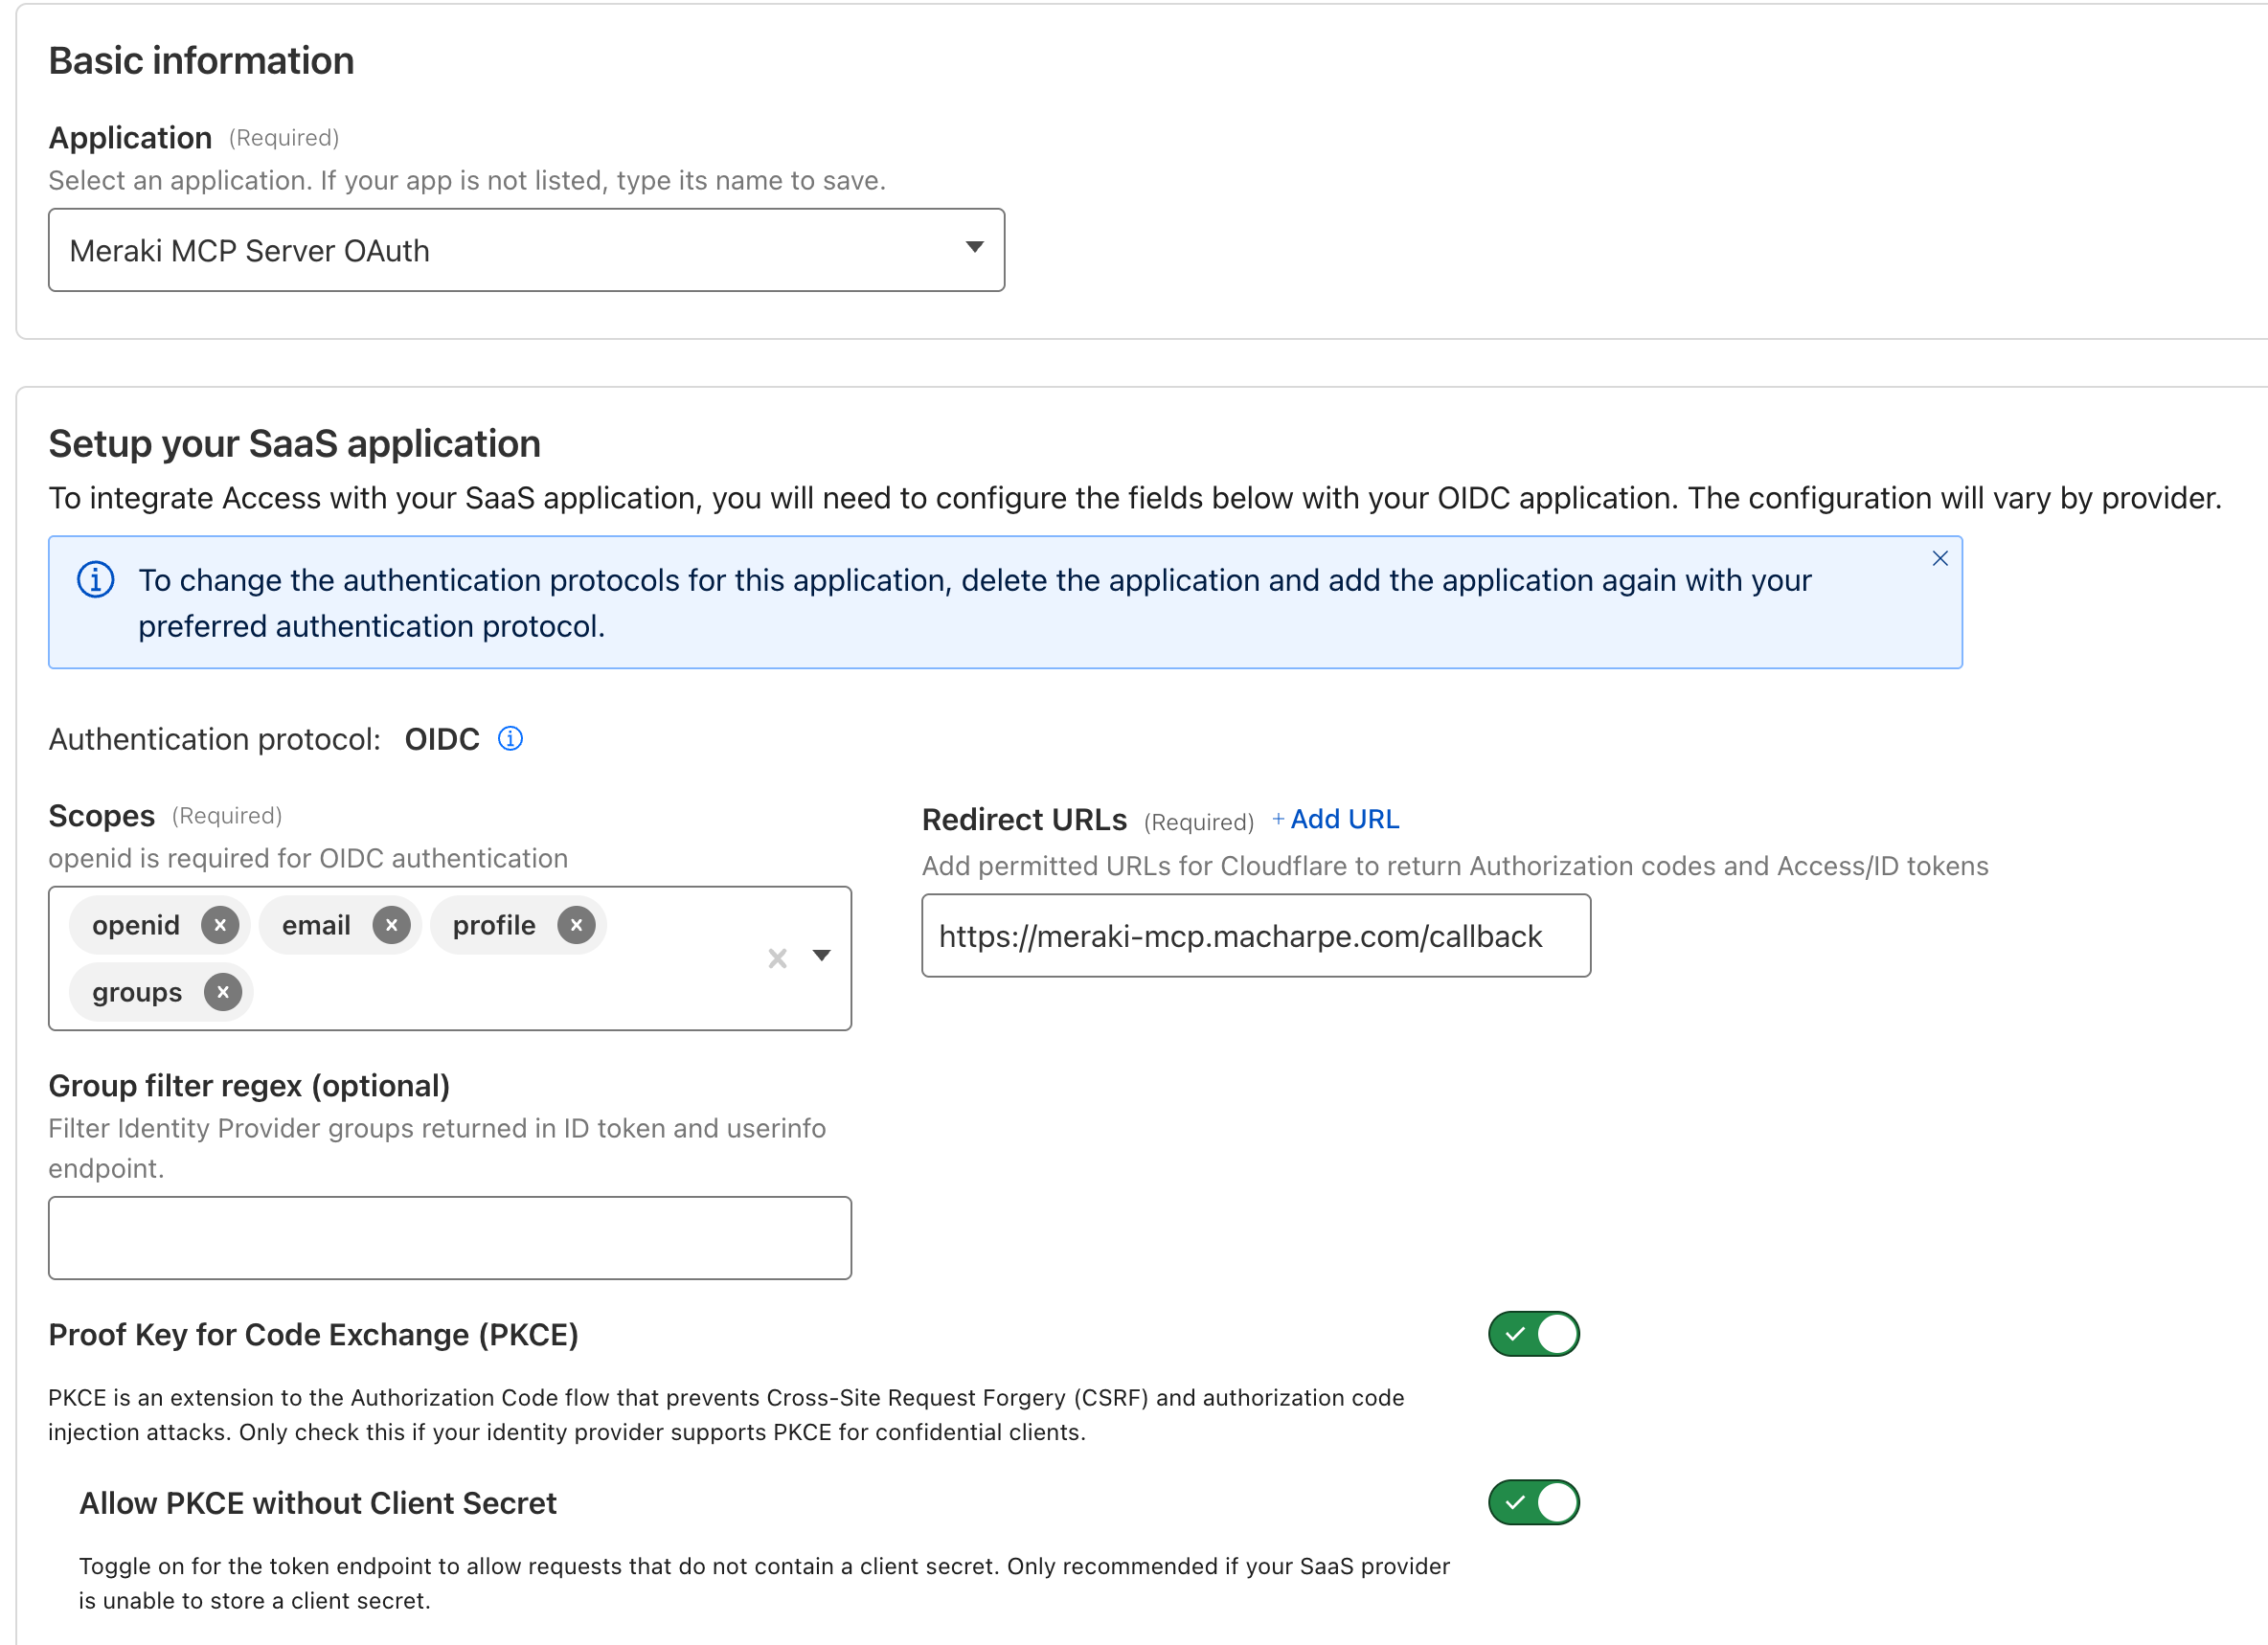2268x1645 pixels.
Task: Click the Group filter regex input field
Action: (x=450, y=1238)
